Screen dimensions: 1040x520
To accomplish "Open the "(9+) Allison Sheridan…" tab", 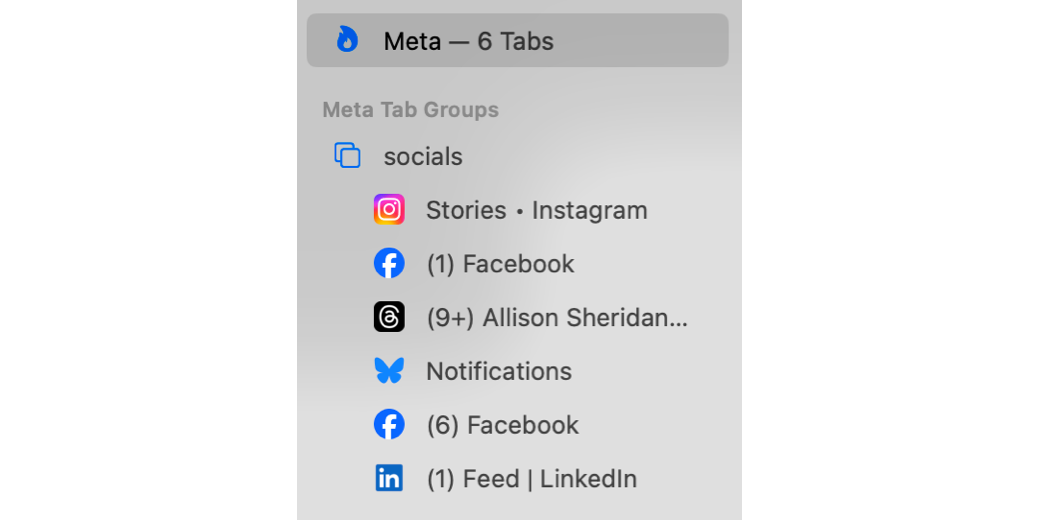I will pos(557,319).
